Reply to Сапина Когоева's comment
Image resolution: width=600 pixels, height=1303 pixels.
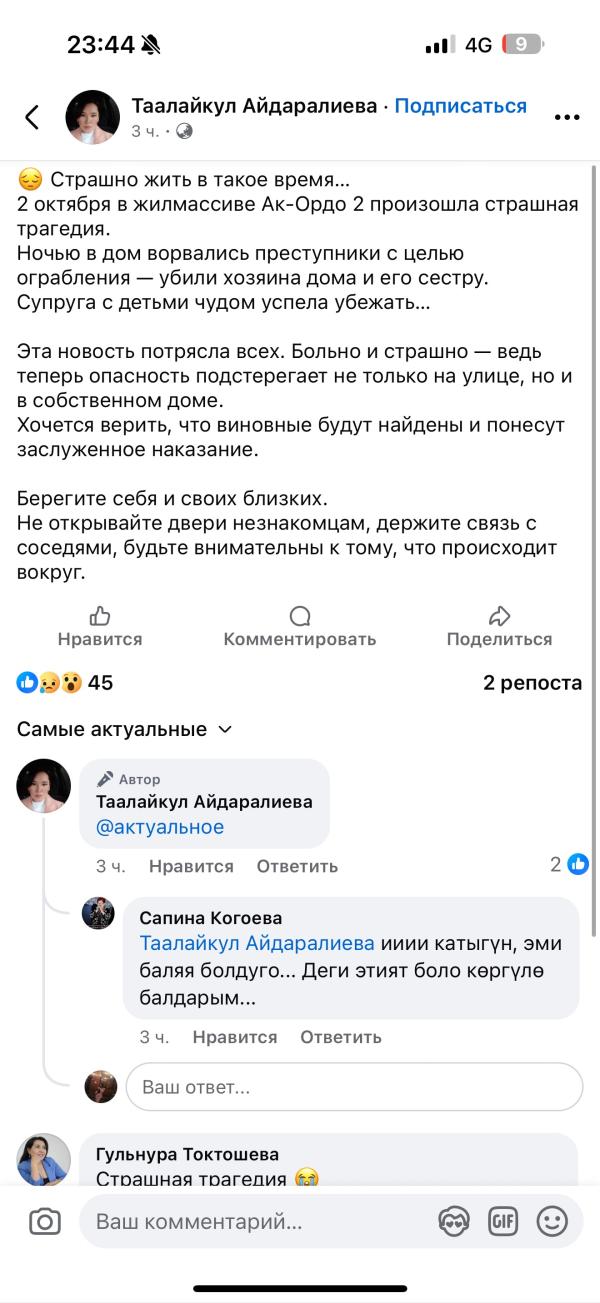(x=341, y=1037)
